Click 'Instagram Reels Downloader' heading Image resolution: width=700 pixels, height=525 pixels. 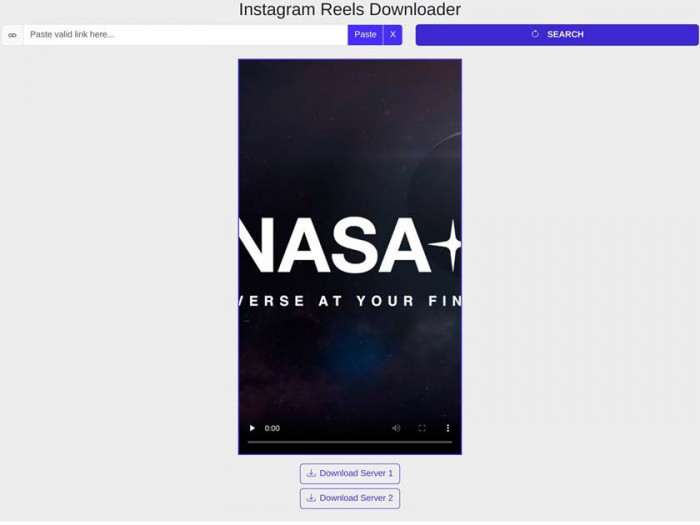click(x=350, y=9)
